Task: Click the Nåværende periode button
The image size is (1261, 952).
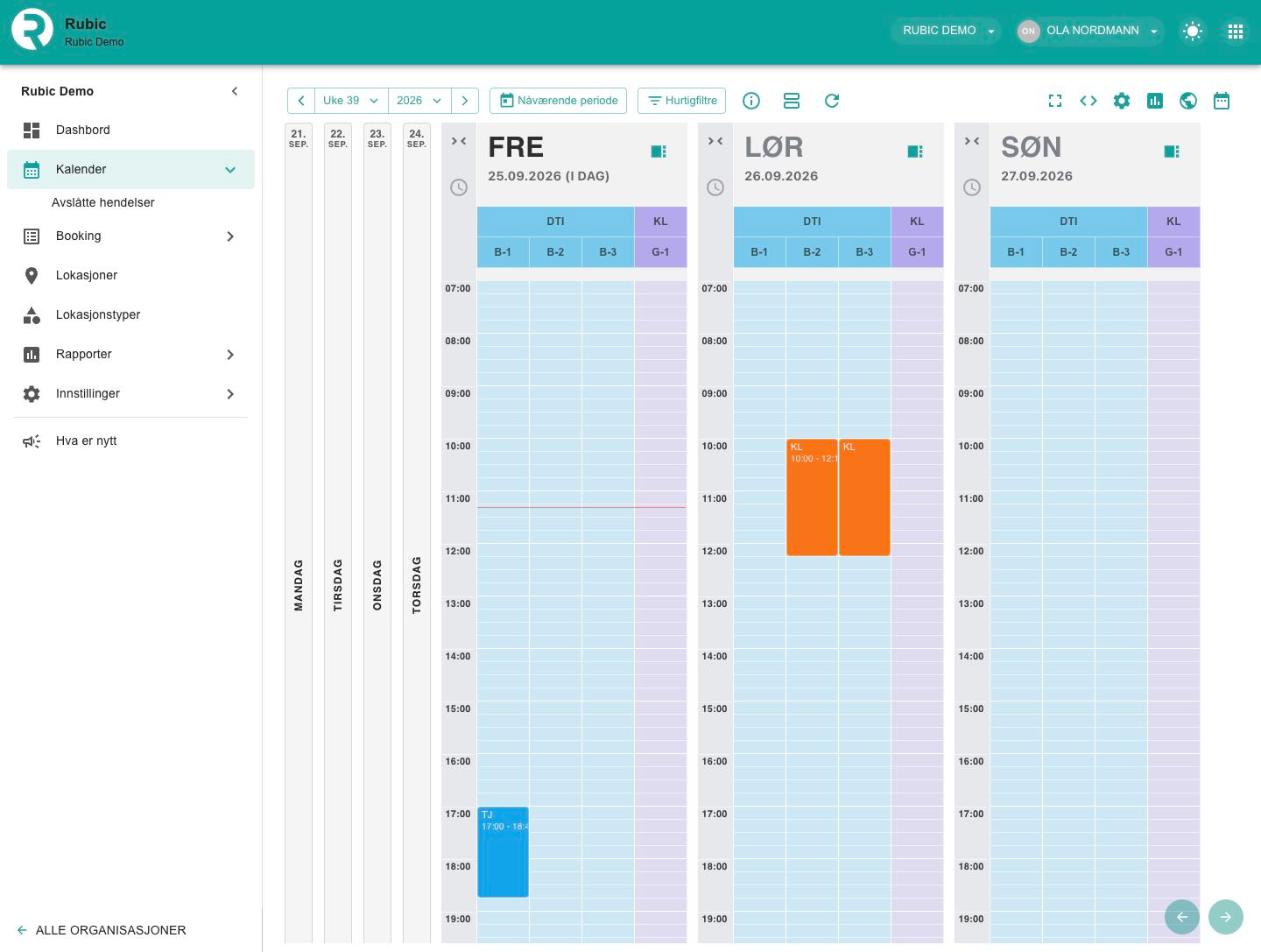Action: [x=558, y=101]
